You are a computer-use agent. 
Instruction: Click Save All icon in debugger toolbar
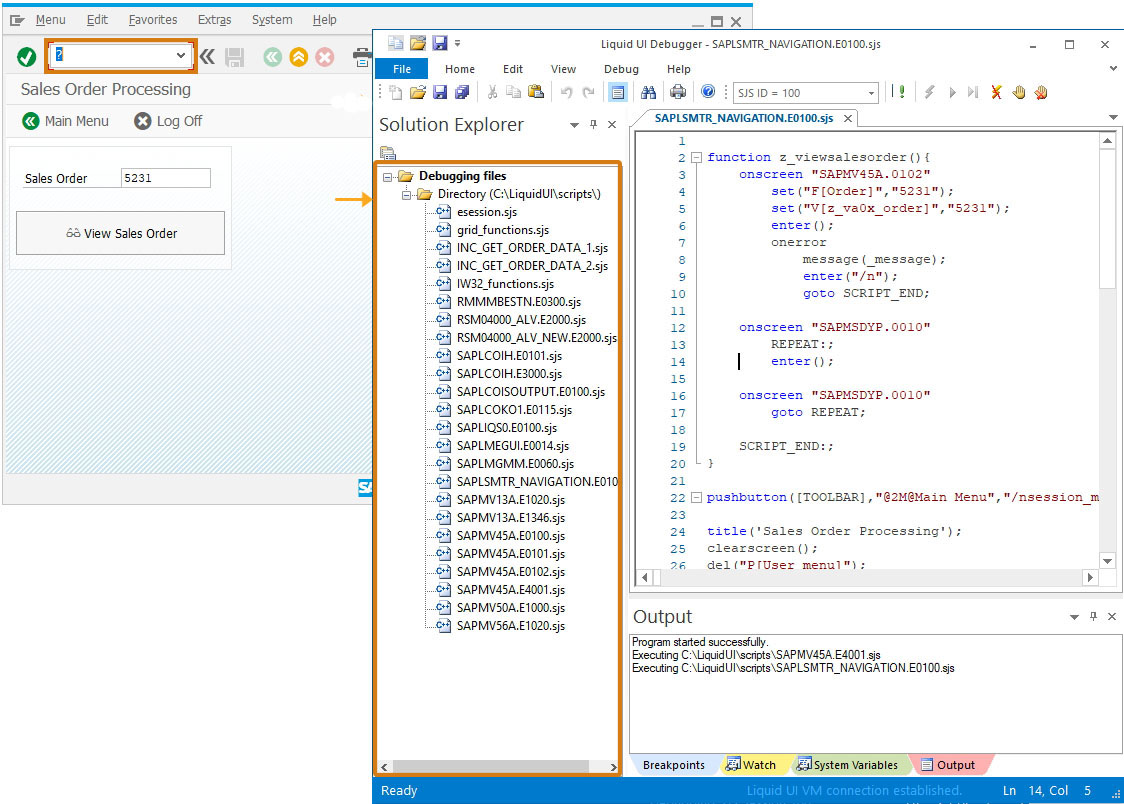click(462, 92)
